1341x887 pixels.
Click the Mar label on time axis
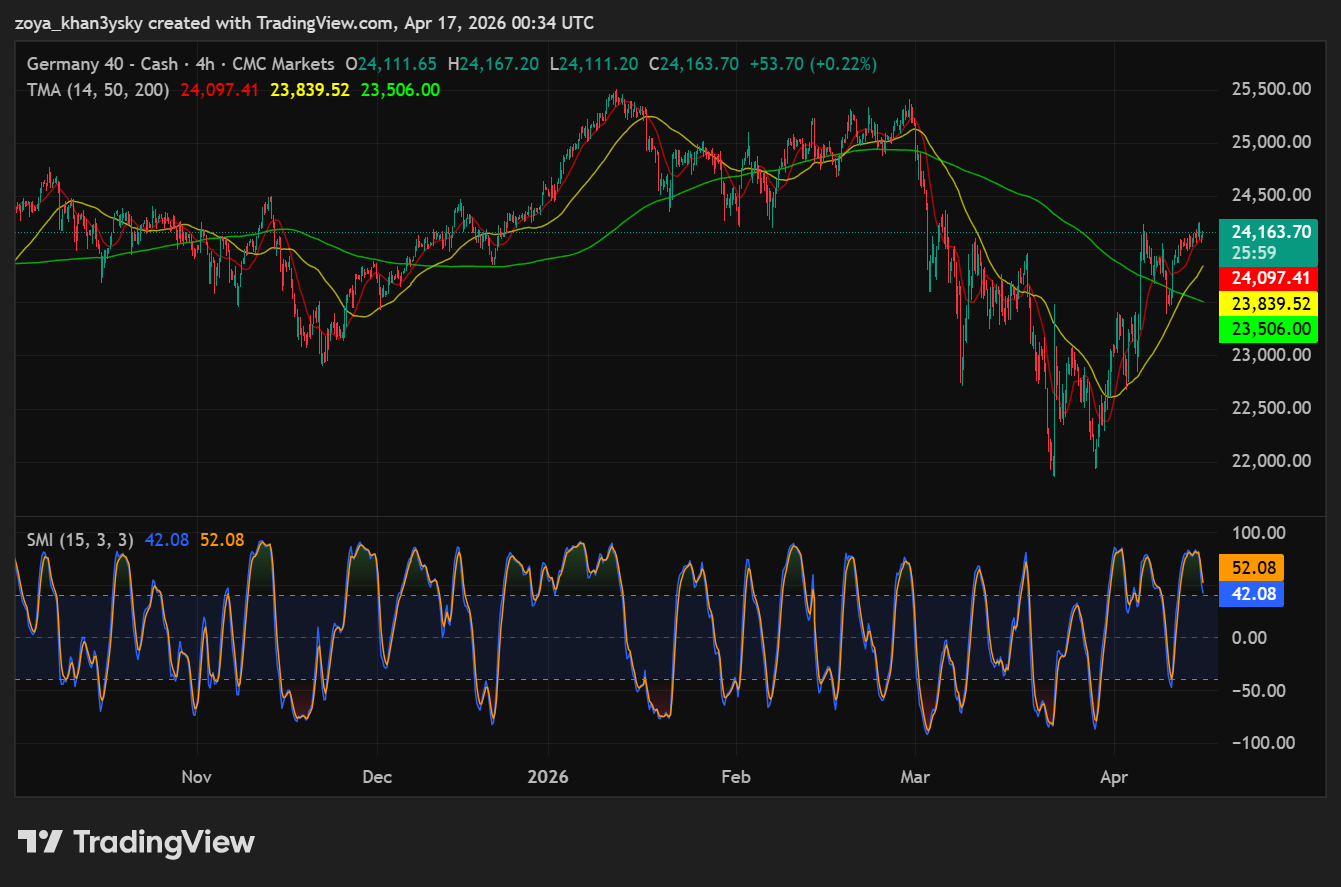tap(915, 777)
